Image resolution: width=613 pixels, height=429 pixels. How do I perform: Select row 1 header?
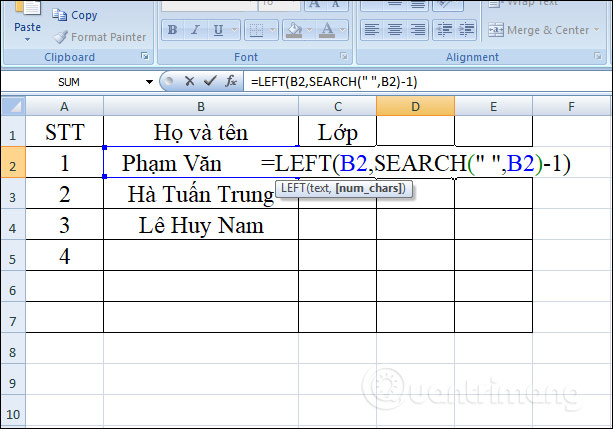coord(13,132)
